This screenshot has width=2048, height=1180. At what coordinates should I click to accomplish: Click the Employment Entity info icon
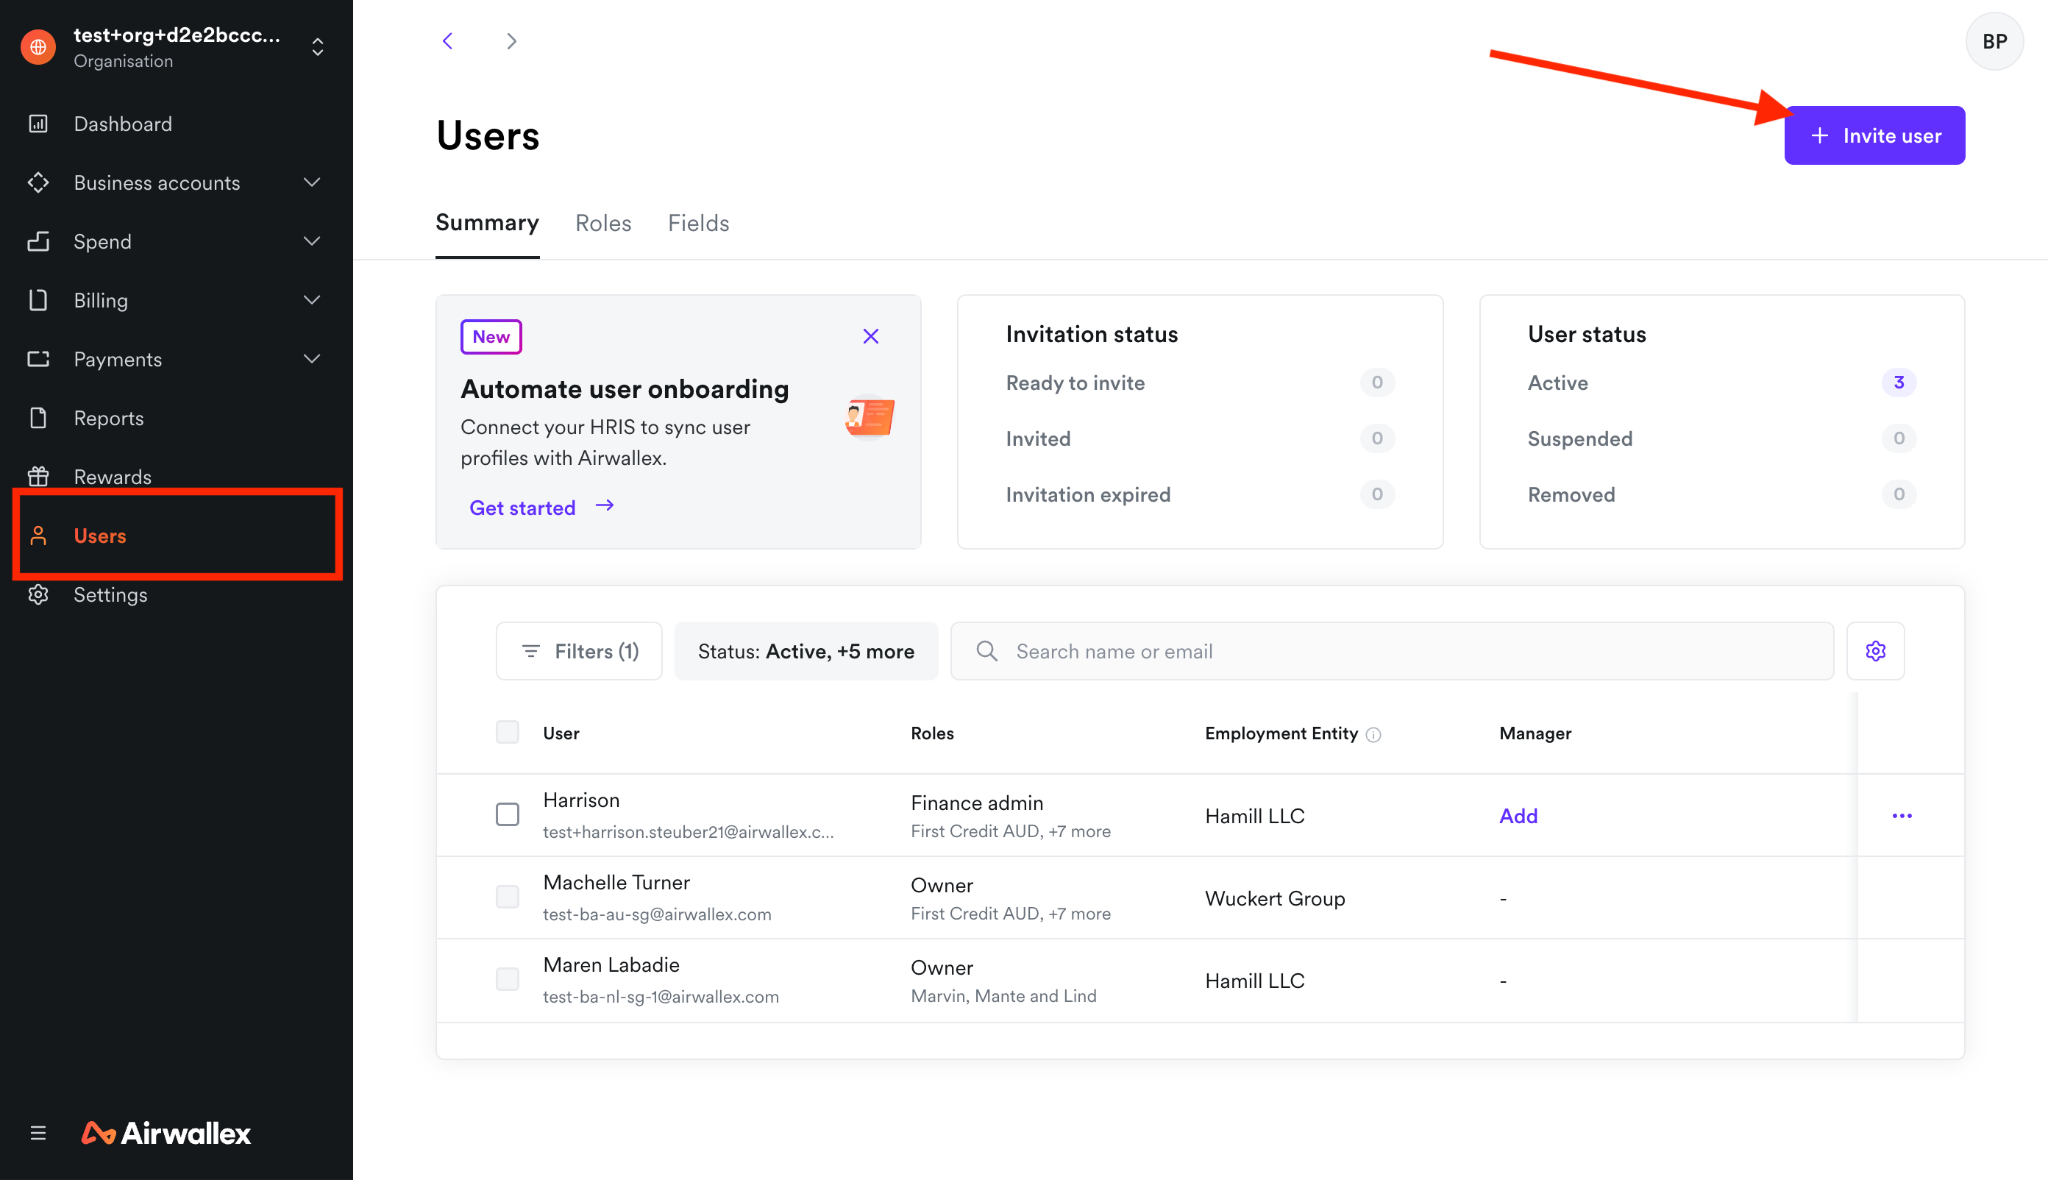coord(1374,735)
